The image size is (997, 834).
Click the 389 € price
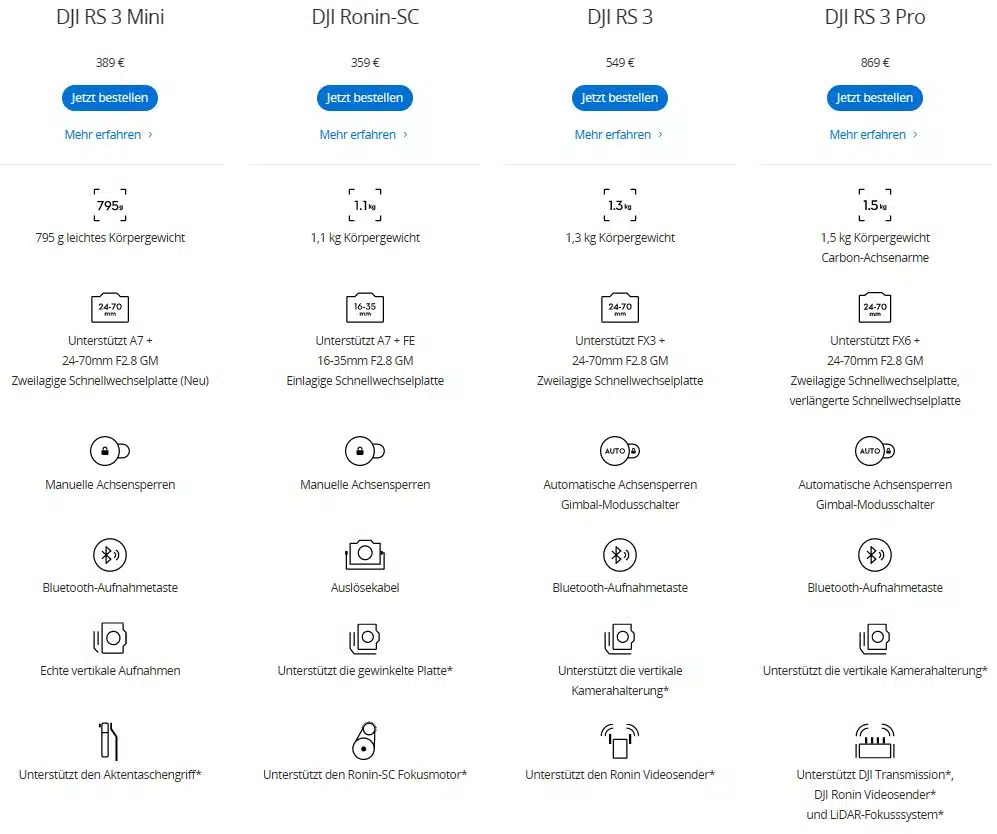(x=110, y=63)
